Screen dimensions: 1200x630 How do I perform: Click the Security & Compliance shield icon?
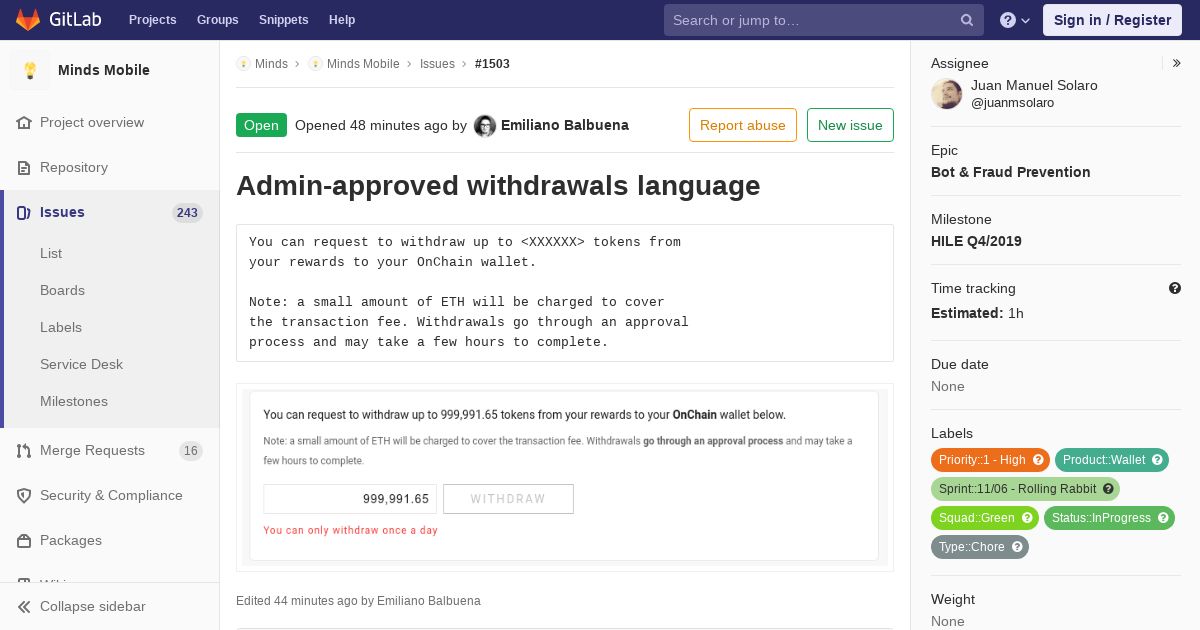tap(24, 495)
